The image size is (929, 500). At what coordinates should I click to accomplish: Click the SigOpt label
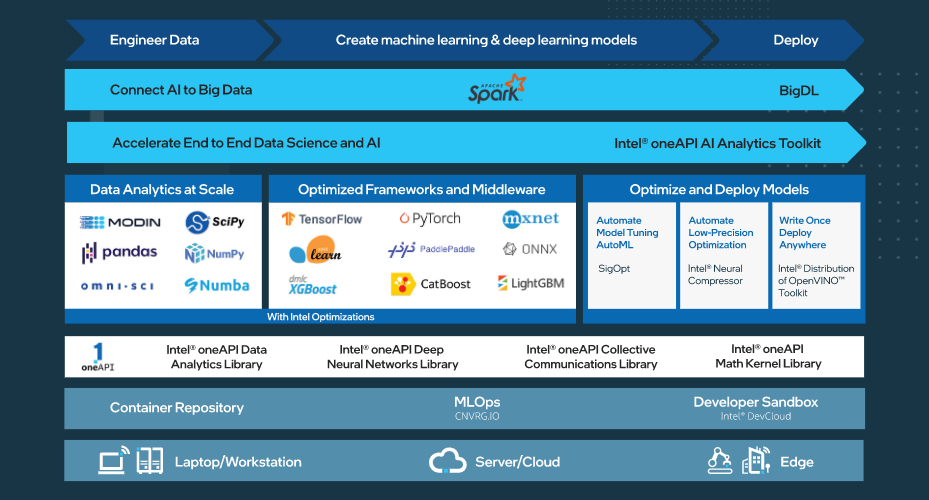coord(614,268)
